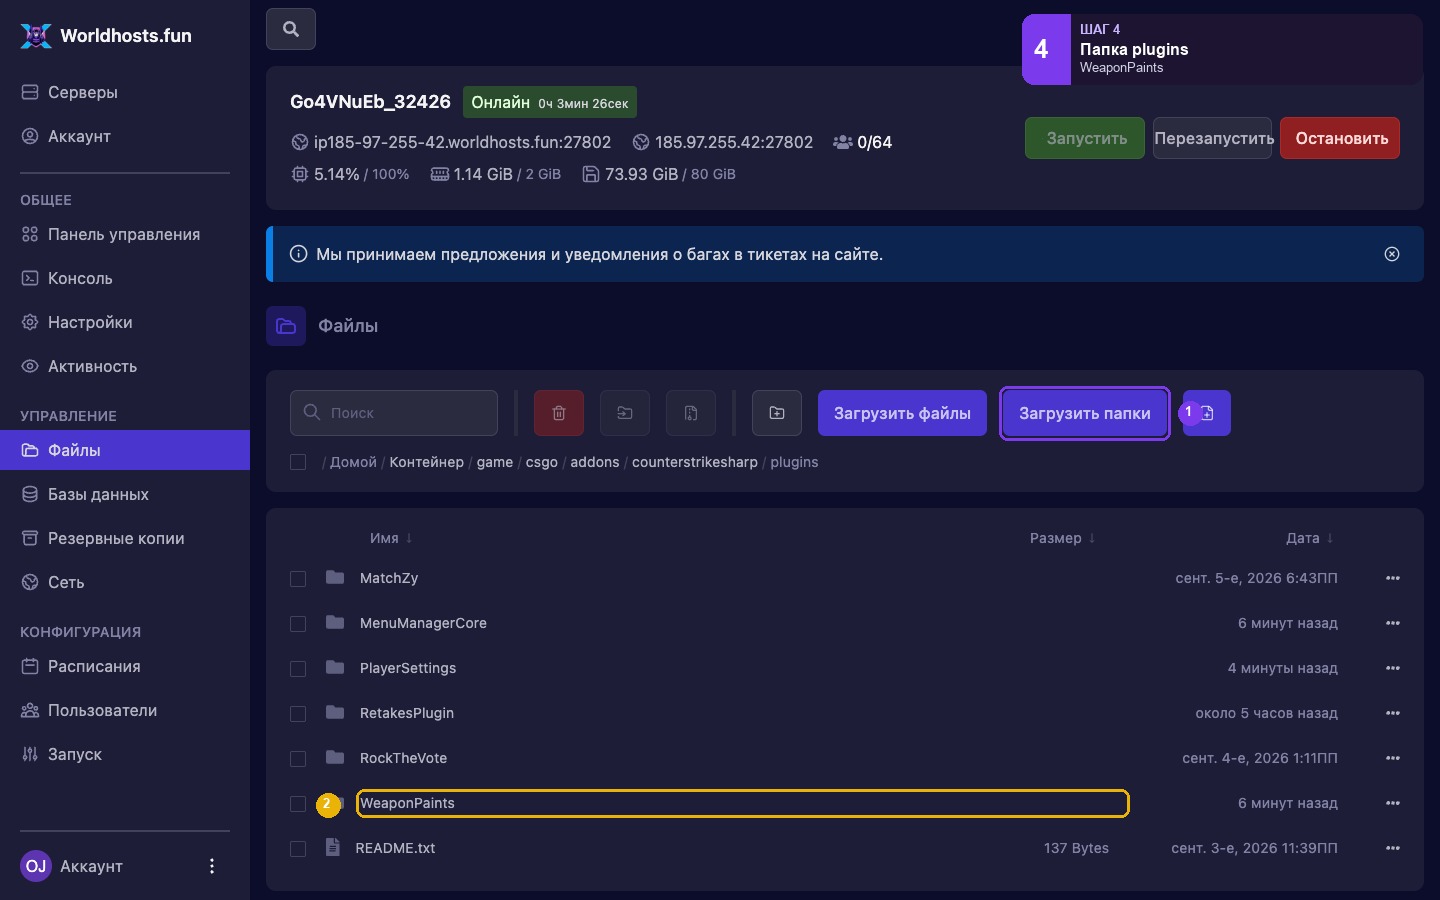Open account options via vertical dots
Image resolution: width=1440 pixels, height=900 pixels.
coord(211,866)
